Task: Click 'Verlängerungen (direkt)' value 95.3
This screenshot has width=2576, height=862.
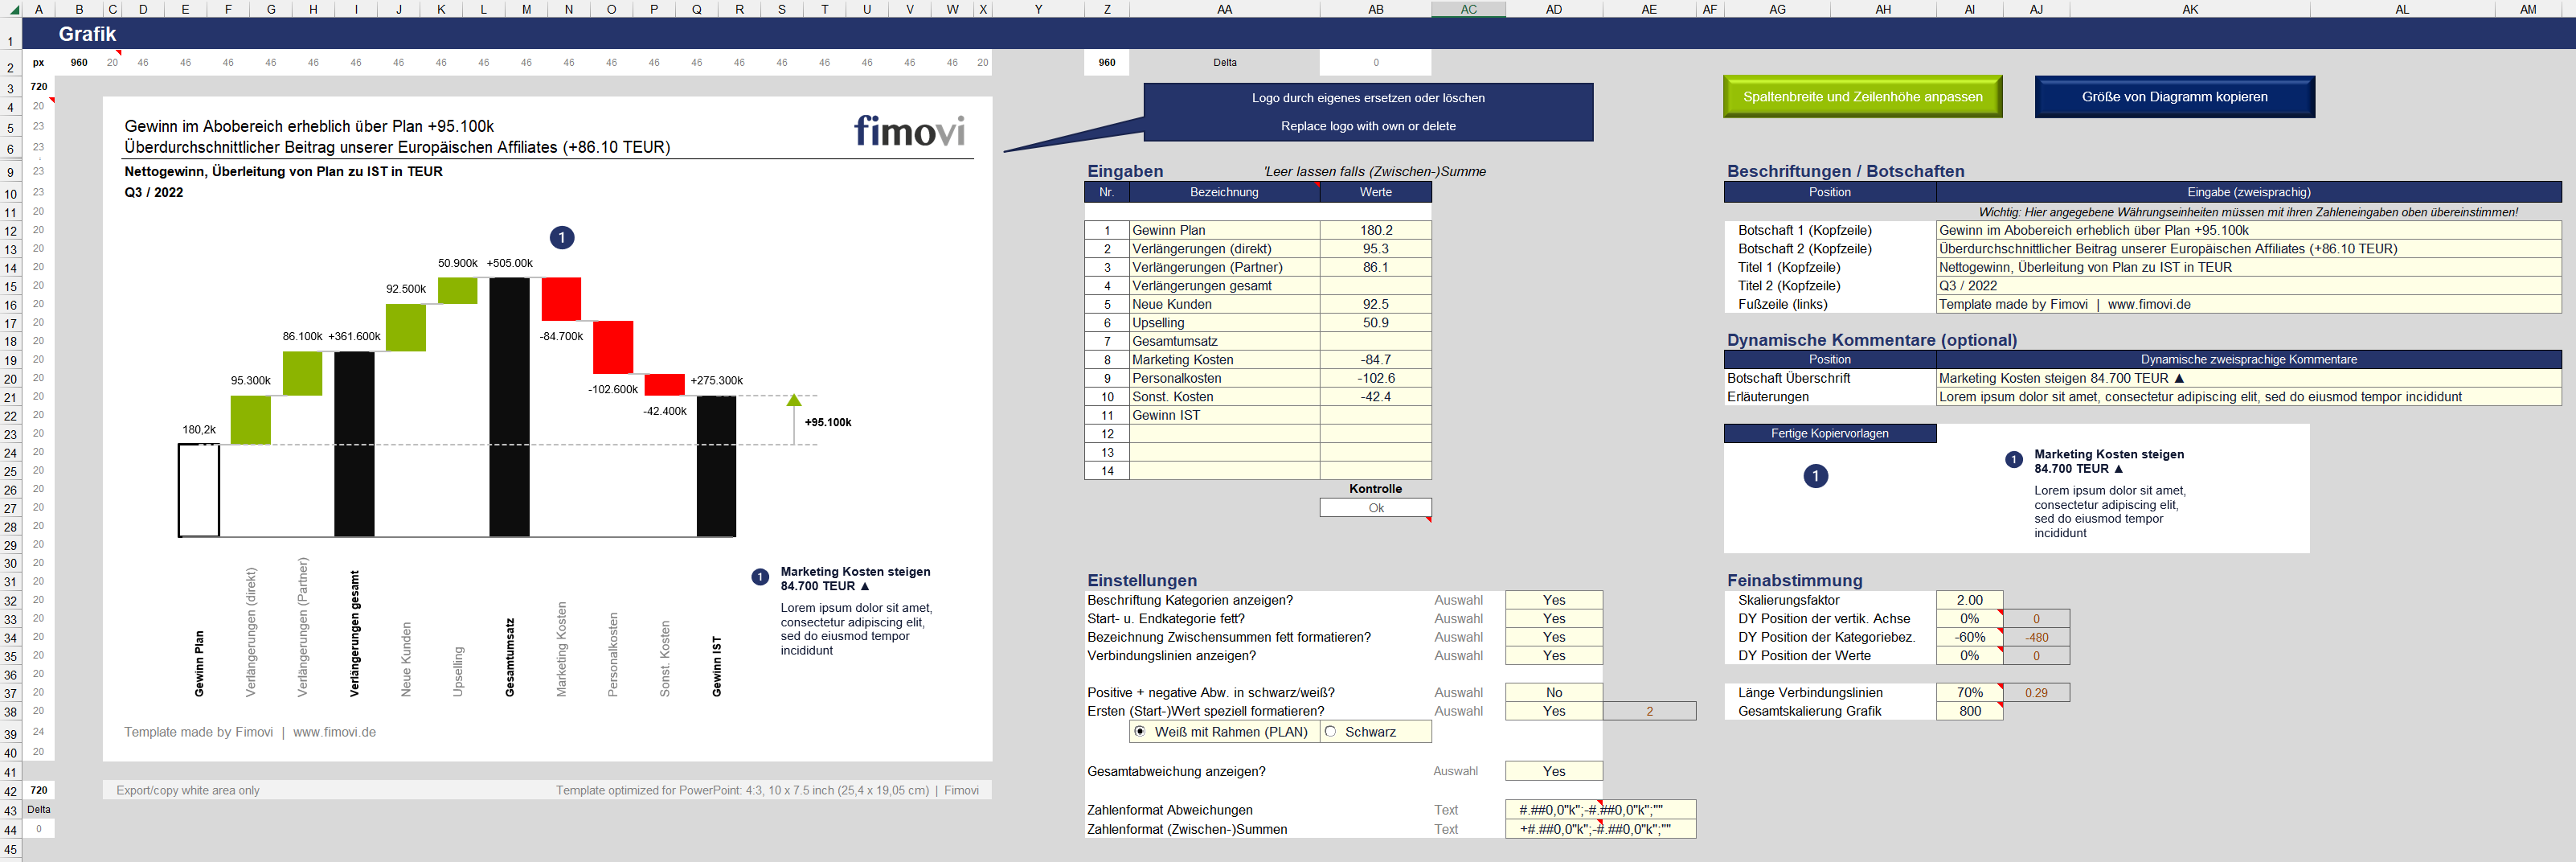Action: point(1376,249)
